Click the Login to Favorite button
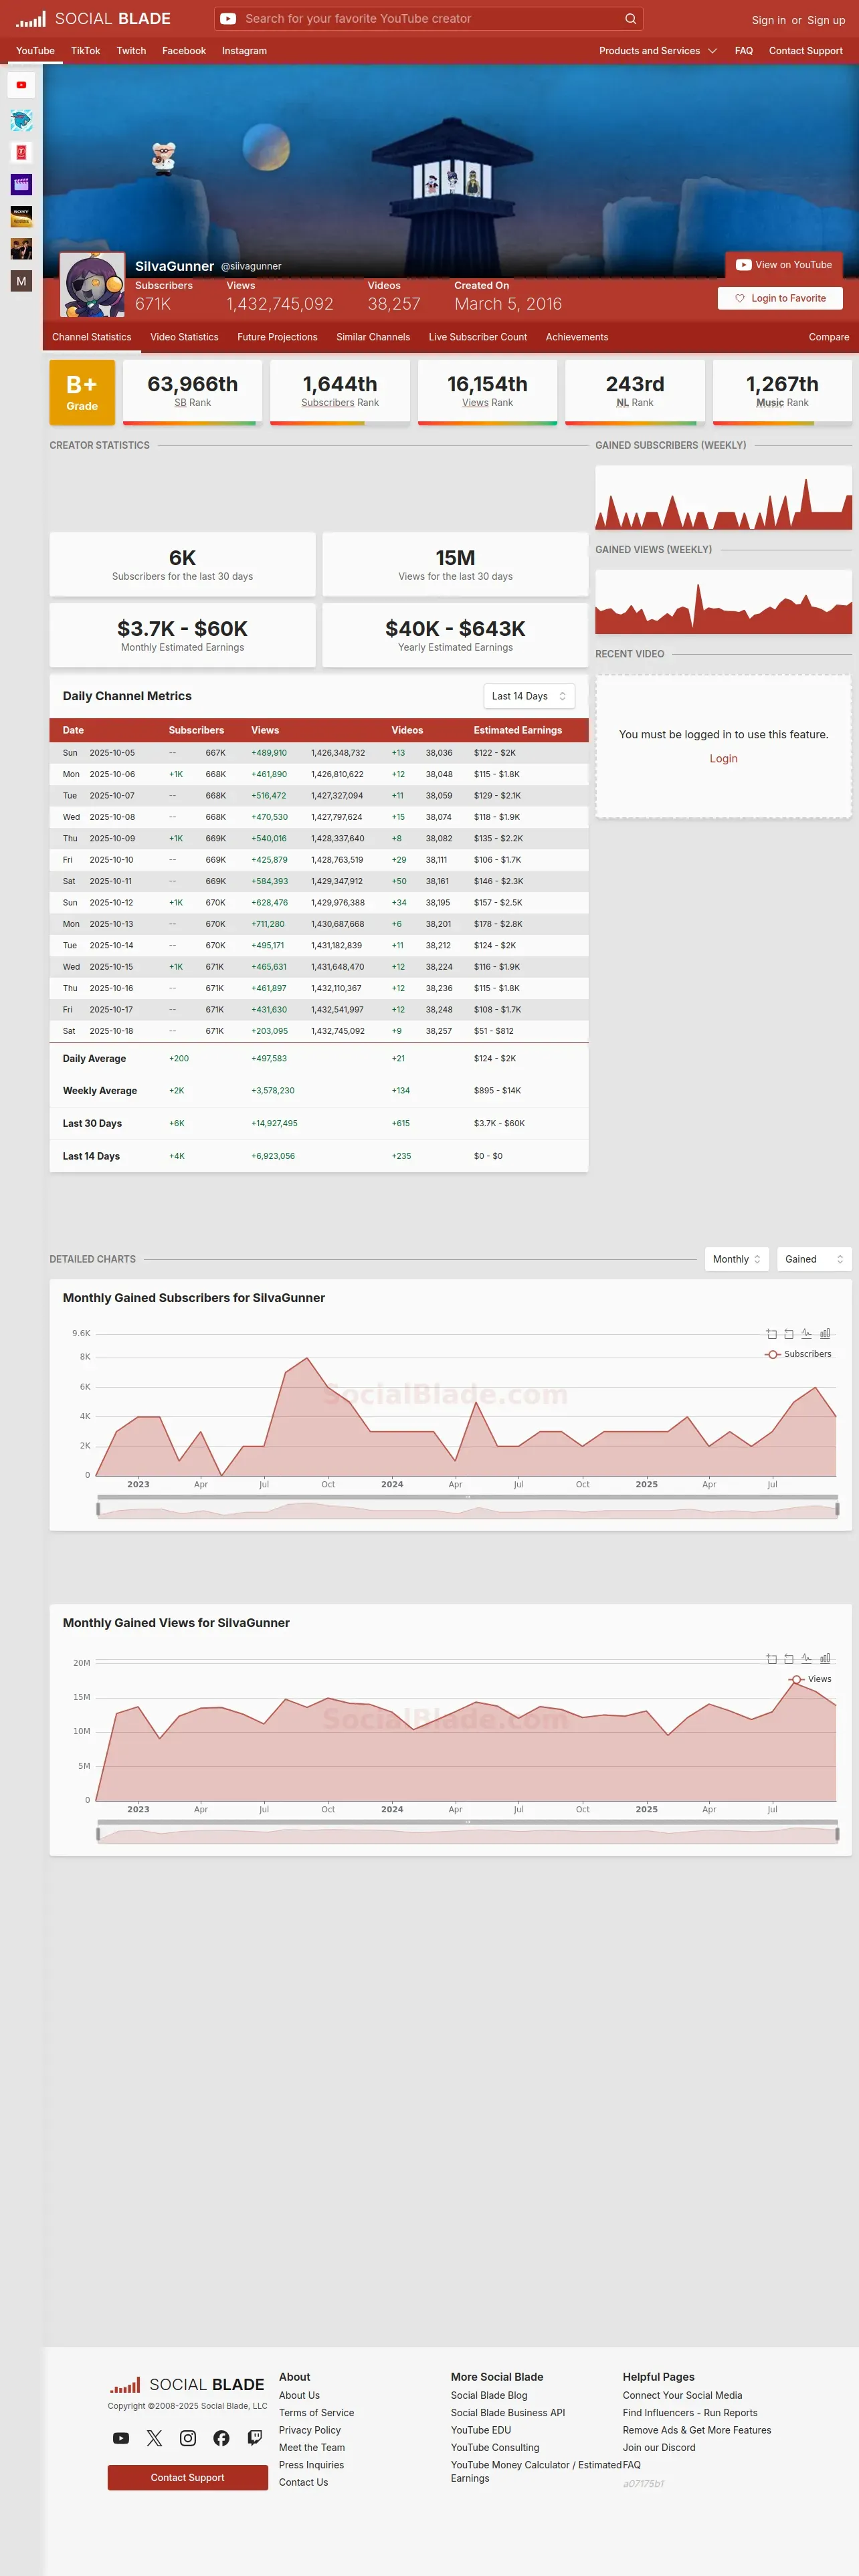This screenshot has height=2576, width=859. (780, 298)
